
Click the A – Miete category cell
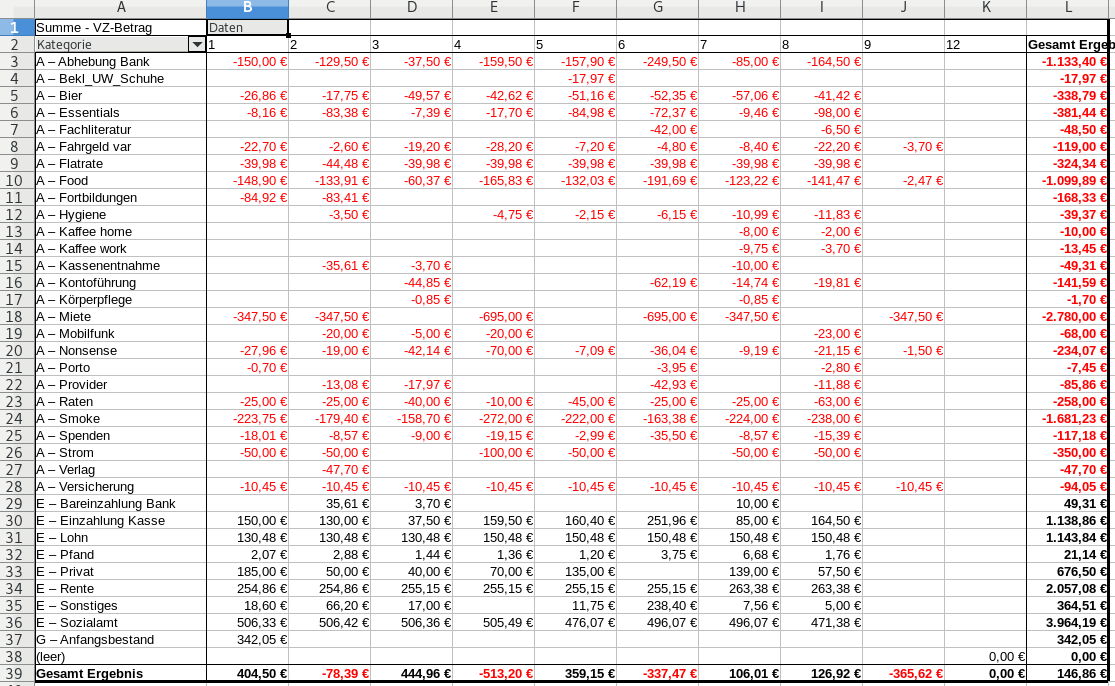[x=120, y=317]
